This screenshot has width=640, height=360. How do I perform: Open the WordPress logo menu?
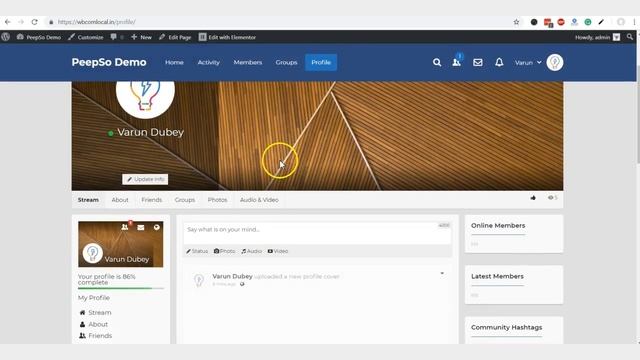tap(6, 37)
